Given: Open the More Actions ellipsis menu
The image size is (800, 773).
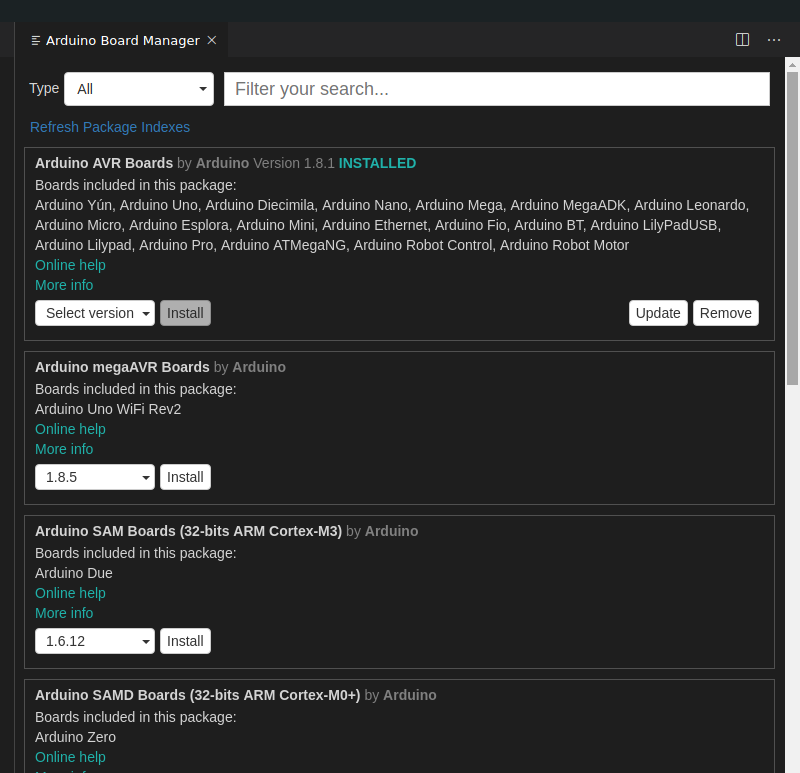Looking at the screenshot, I should coord(774,40).
